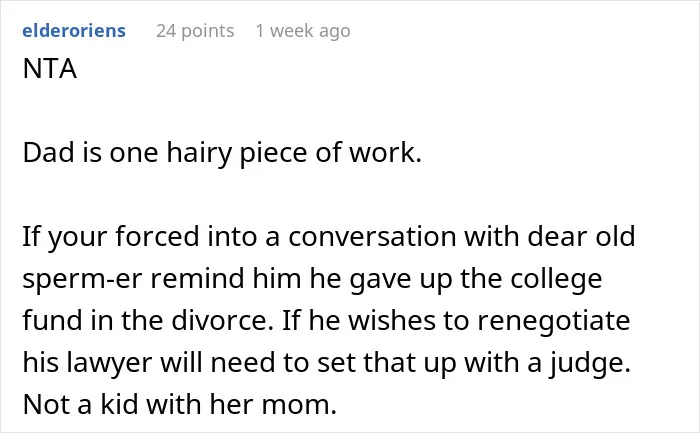
Task: Click the 1 week ago timestamp
Action: click(x=303, y=31)
